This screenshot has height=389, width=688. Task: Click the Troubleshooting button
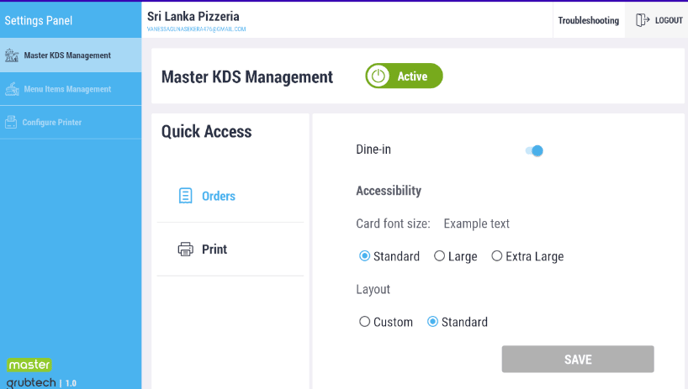point(588,21)
